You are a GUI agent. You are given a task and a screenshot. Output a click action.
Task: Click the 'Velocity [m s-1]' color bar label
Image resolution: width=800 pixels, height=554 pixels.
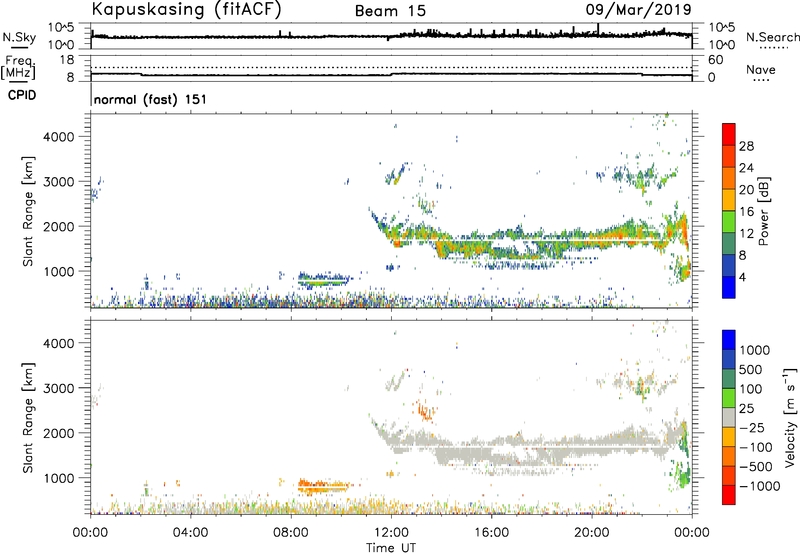coord(790,416)
